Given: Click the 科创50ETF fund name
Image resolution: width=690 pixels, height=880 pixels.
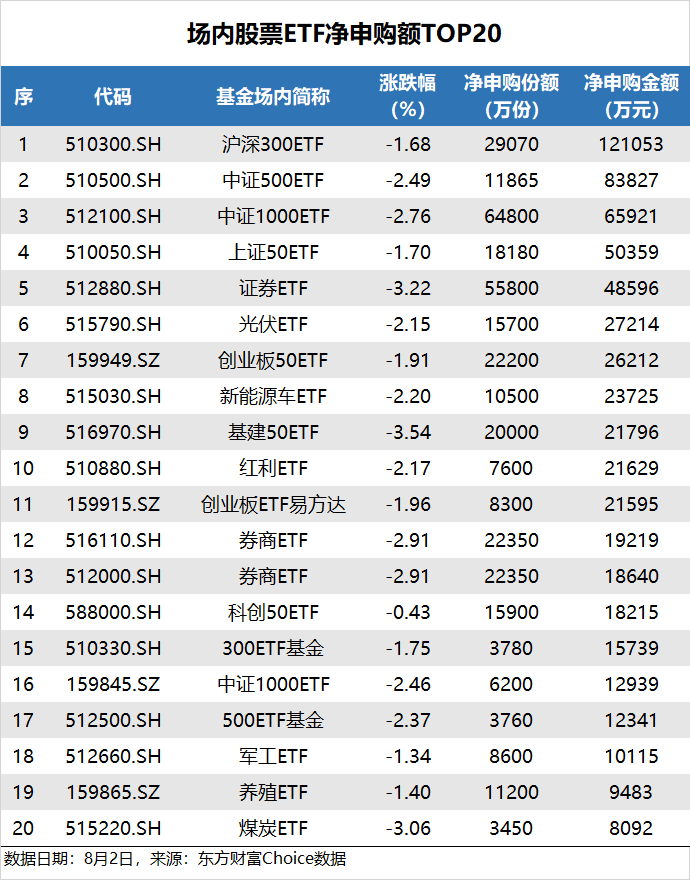Looking at the screenshot, I should pos(273,612).
